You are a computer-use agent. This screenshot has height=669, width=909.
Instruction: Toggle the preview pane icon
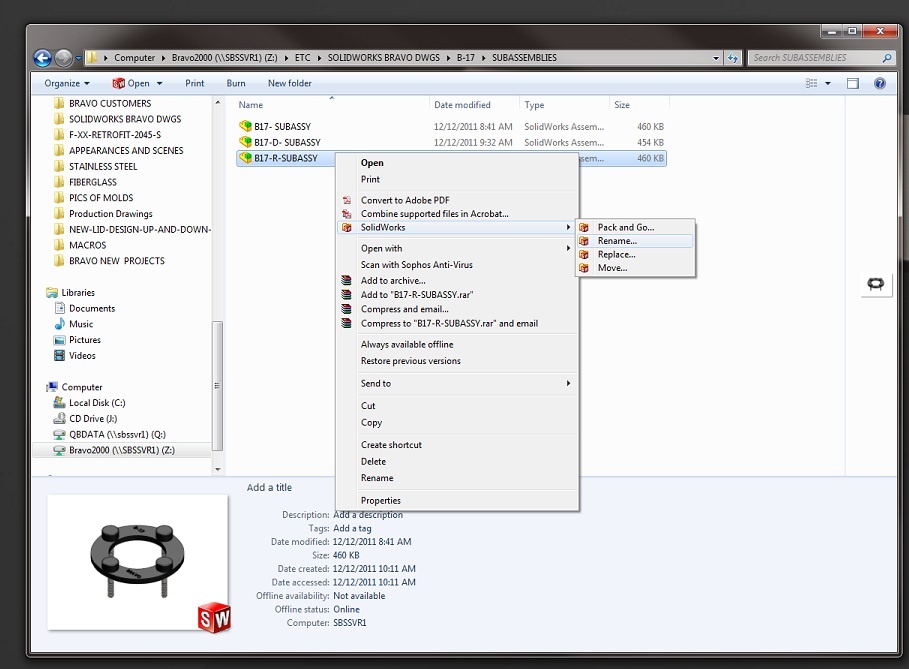point(853,83)
